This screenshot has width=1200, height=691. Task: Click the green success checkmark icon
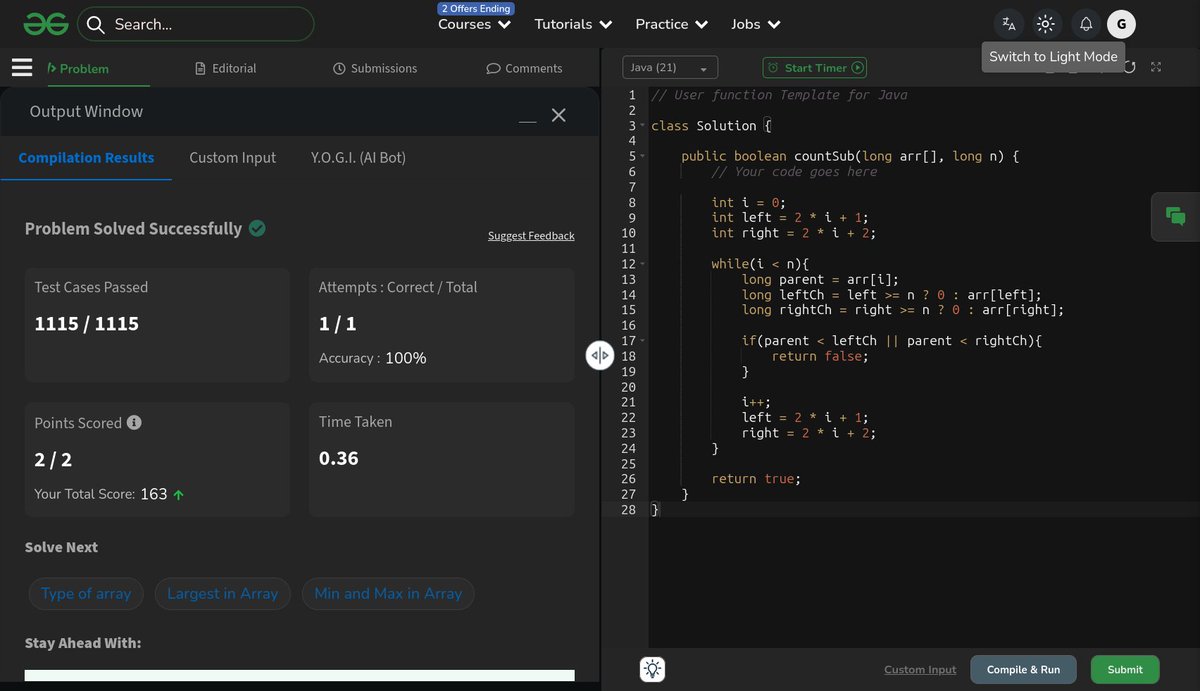click(257, 228)
